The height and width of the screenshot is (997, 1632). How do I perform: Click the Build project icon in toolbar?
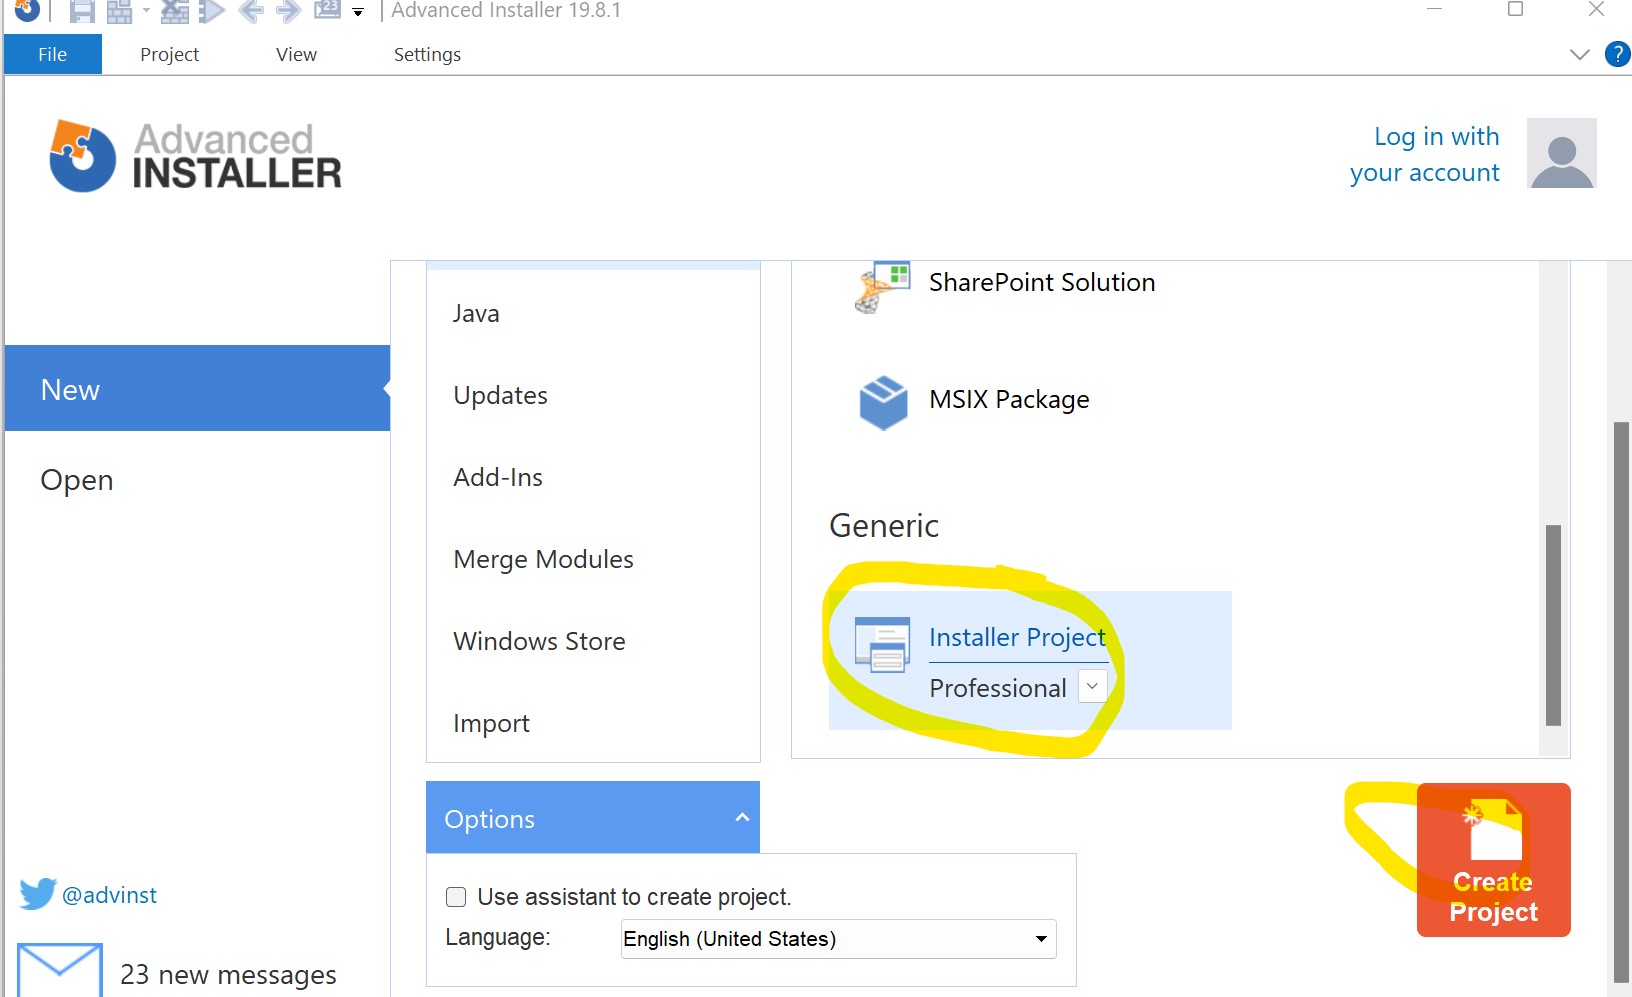[x=120, y=11]
